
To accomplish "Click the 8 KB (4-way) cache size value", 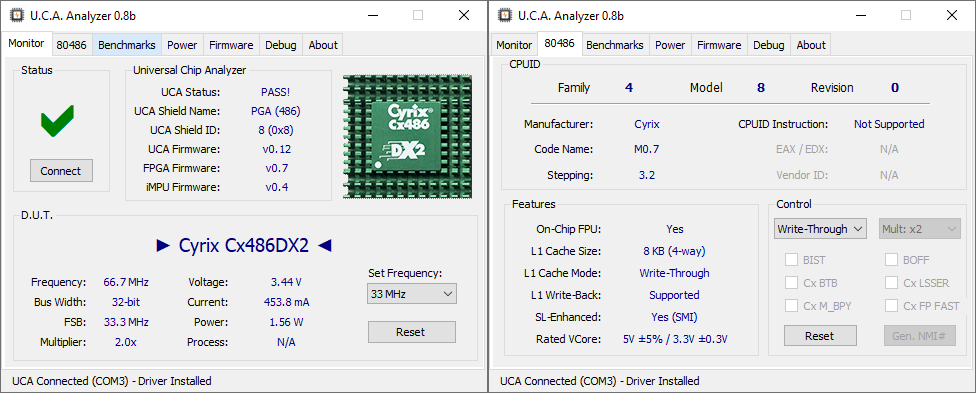I will pos(674,251).
